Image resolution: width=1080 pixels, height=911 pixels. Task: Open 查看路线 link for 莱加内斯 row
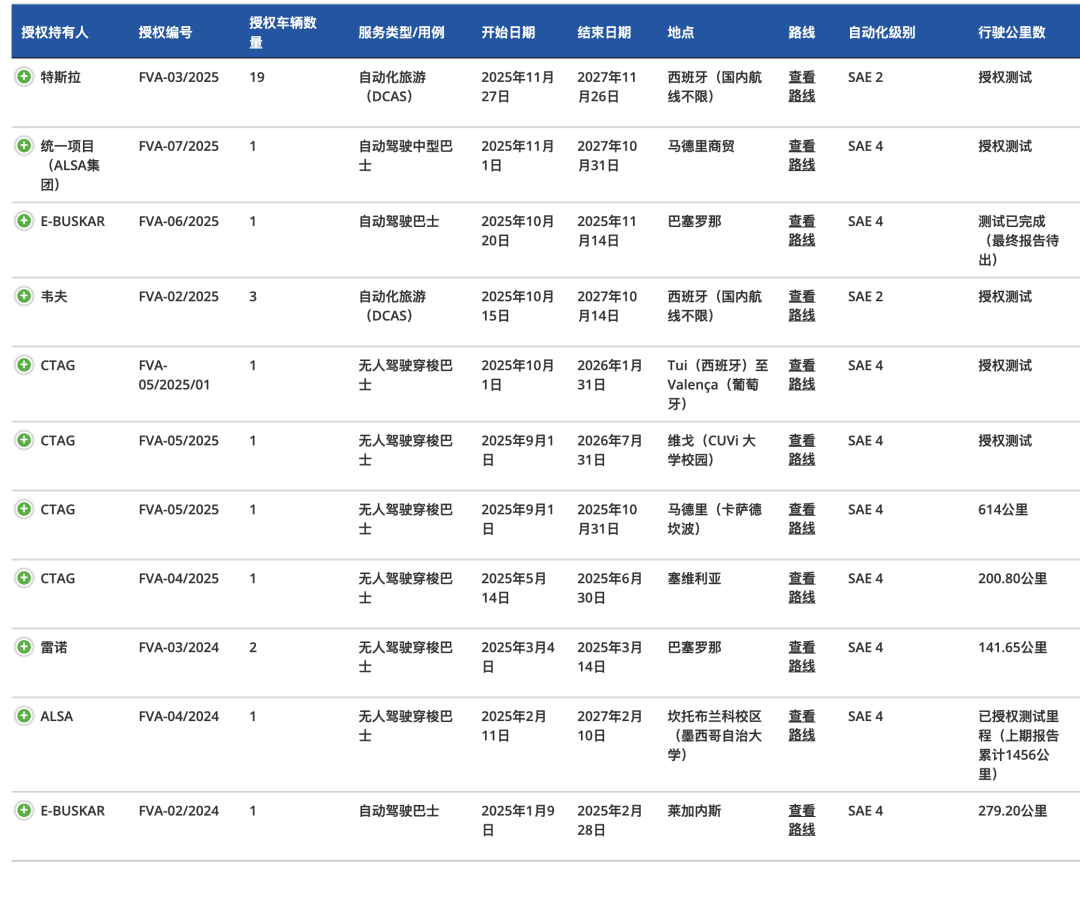pyautogui.click(x=802, y=820)
